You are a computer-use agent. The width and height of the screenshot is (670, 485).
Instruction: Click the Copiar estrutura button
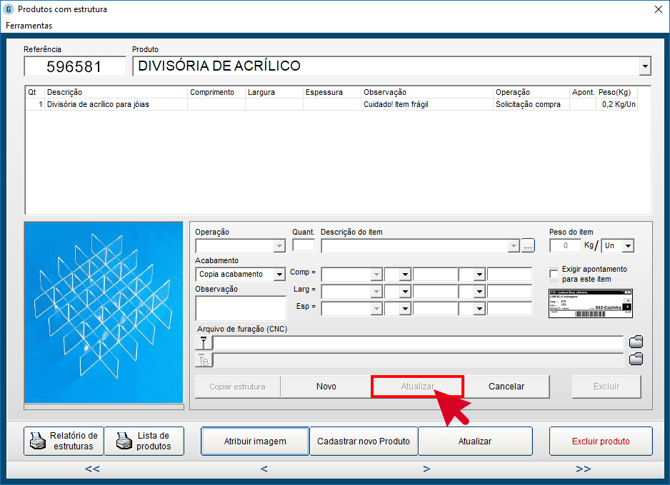click(238, 387)
